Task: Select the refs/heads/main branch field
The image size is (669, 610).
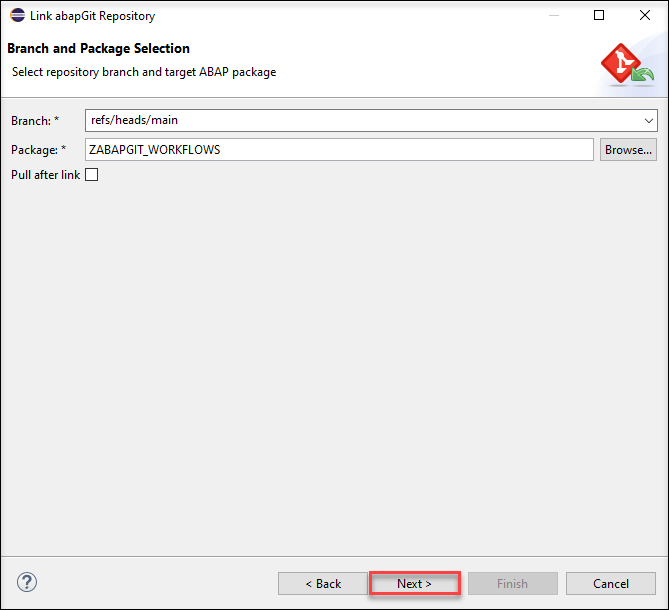Action: coord(371,120)
